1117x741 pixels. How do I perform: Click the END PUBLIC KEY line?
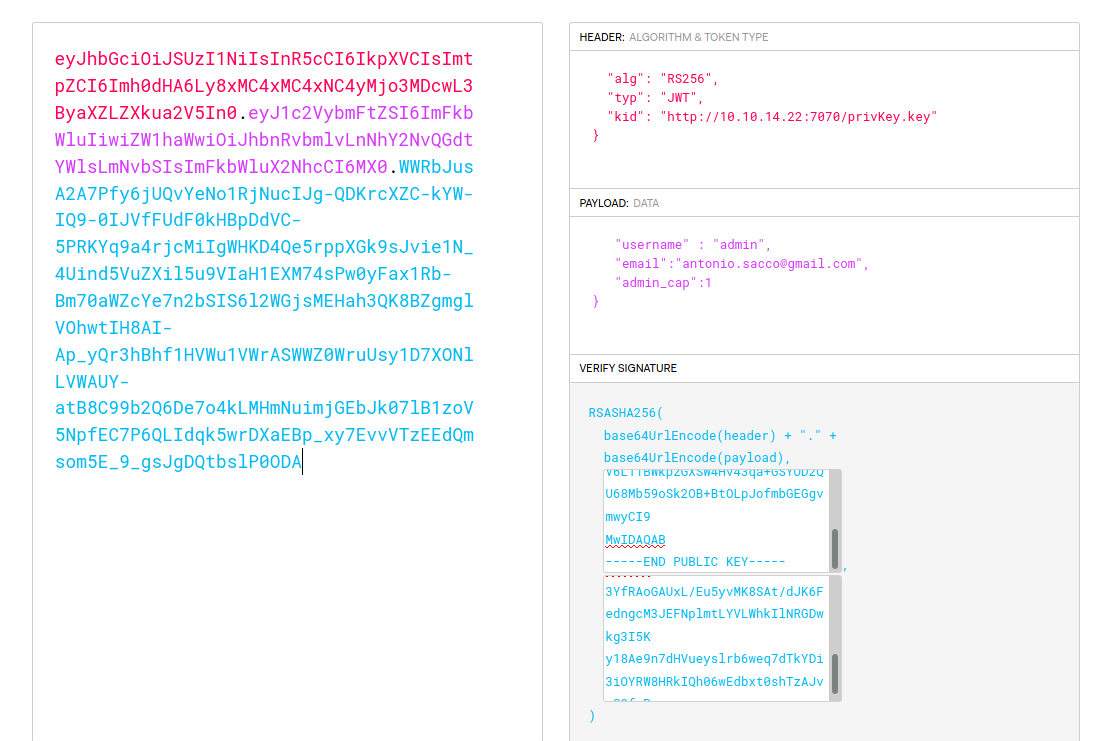(695, 562)
